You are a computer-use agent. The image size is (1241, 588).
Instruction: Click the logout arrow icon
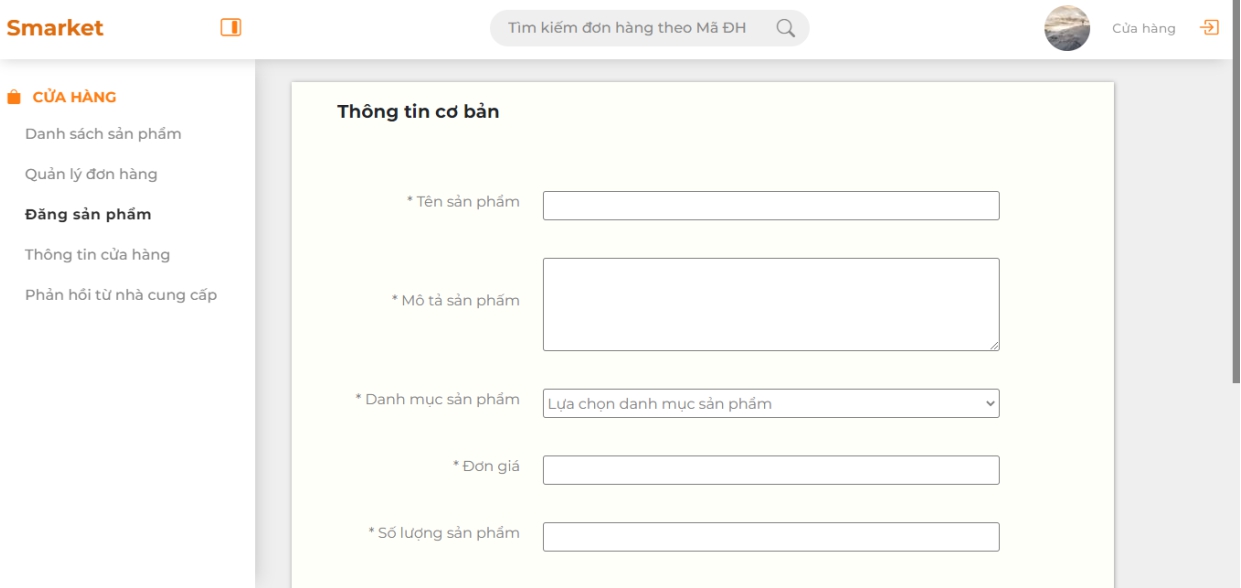tap(1210, 27)
